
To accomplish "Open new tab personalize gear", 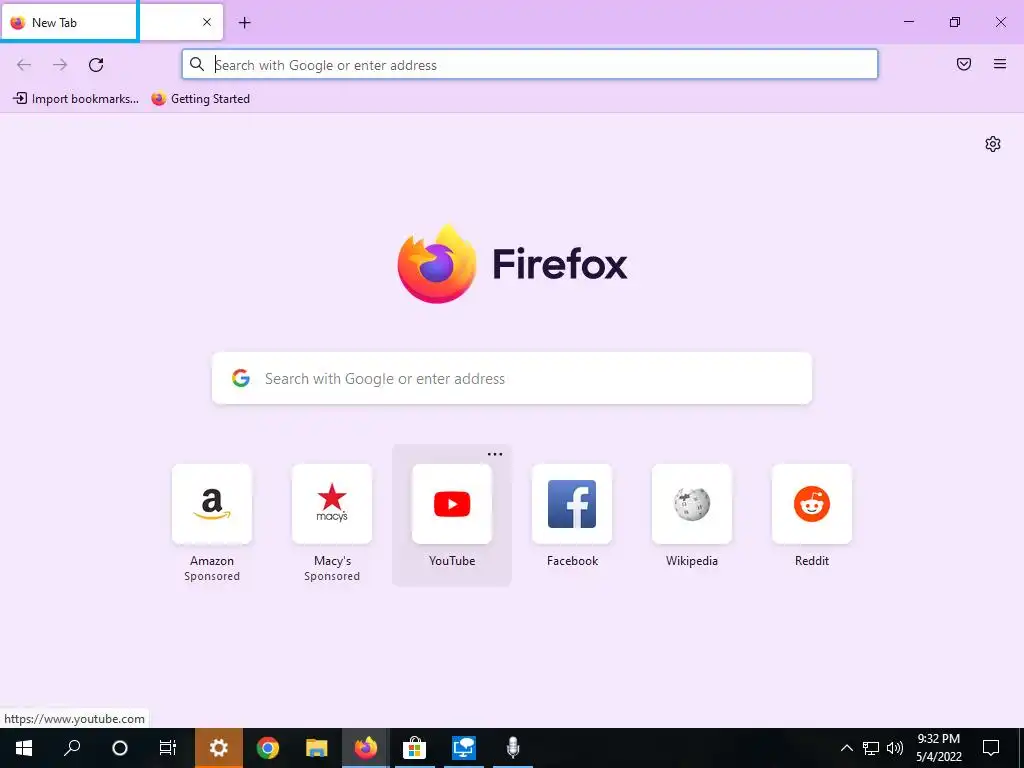I will [x=993, y=144].
